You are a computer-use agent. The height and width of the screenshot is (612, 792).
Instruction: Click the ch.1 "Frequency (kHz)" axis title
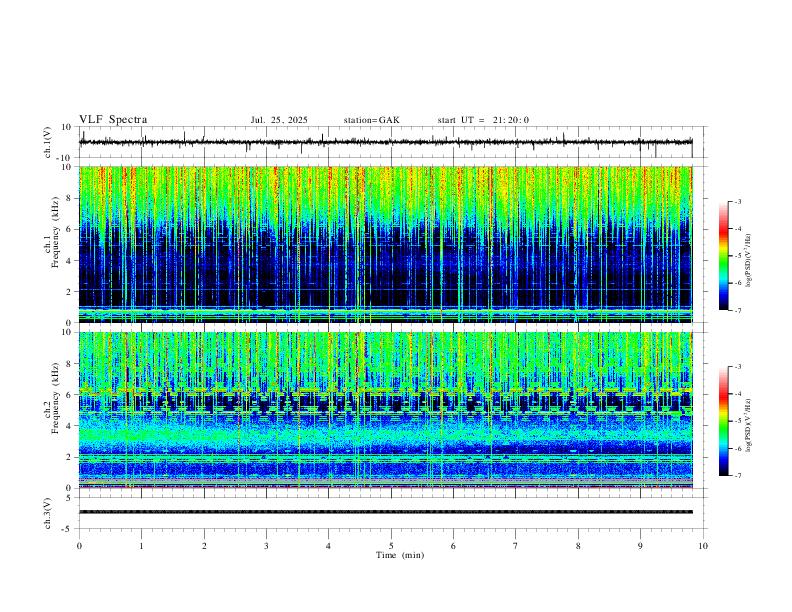click(x=56, y=233)
